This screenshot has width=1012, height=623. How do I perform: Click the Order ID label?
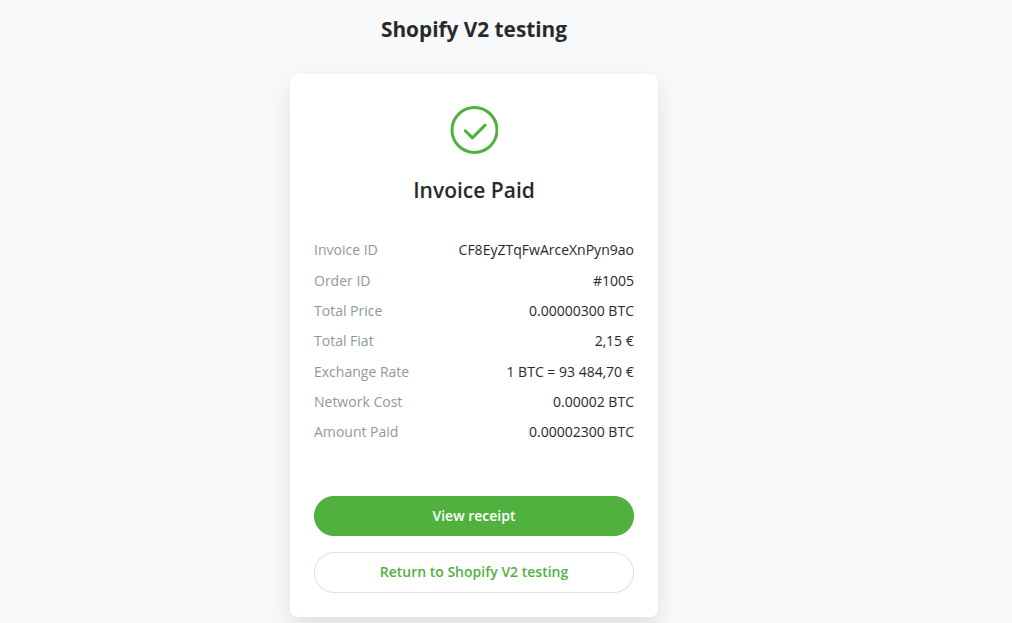(x=342, y=281)
